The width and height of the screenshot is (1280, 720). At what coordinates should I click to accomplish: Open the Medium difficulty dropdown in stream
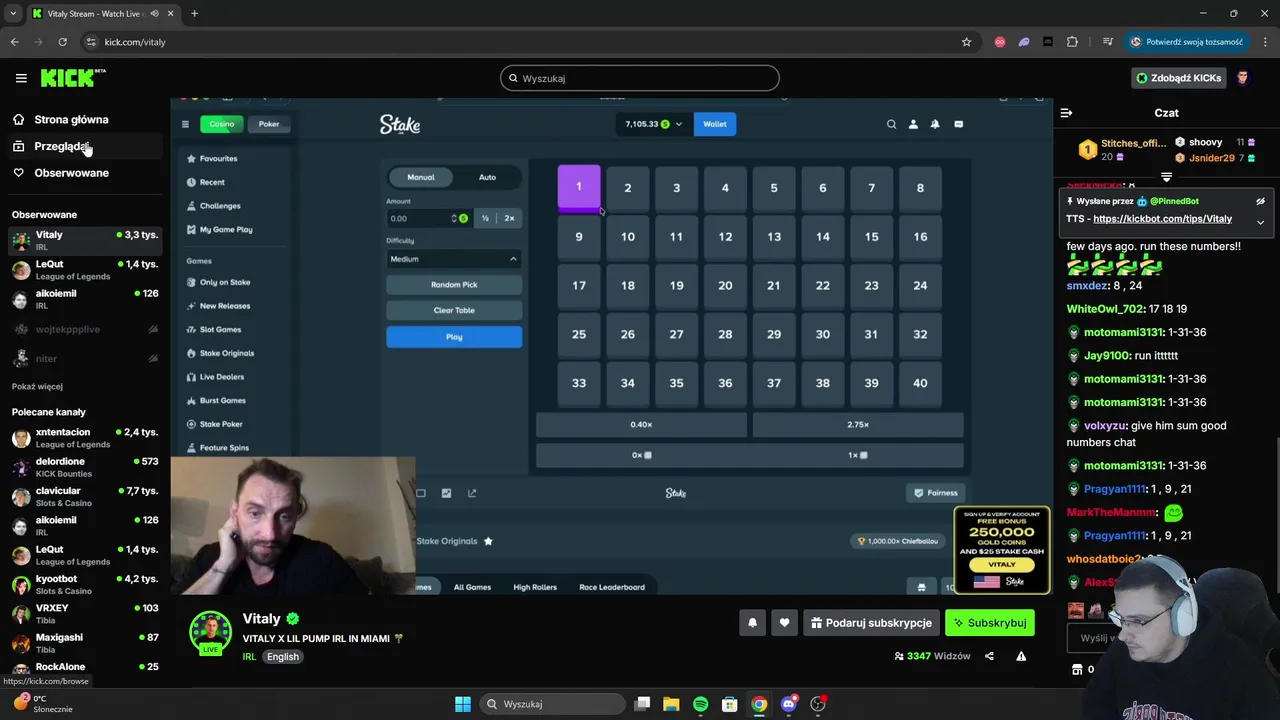click(454, 259)
